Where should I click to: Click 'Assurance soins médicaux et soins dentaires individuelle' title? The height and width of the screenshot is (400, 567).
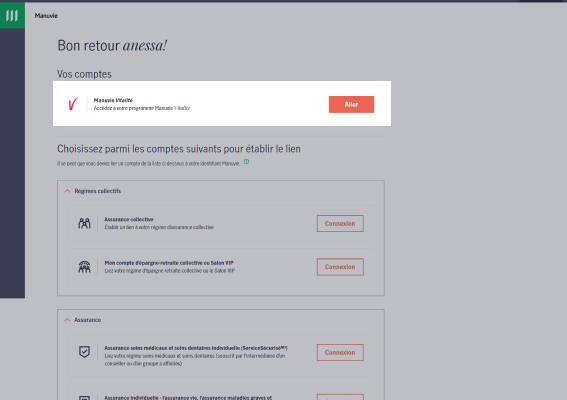196,348
